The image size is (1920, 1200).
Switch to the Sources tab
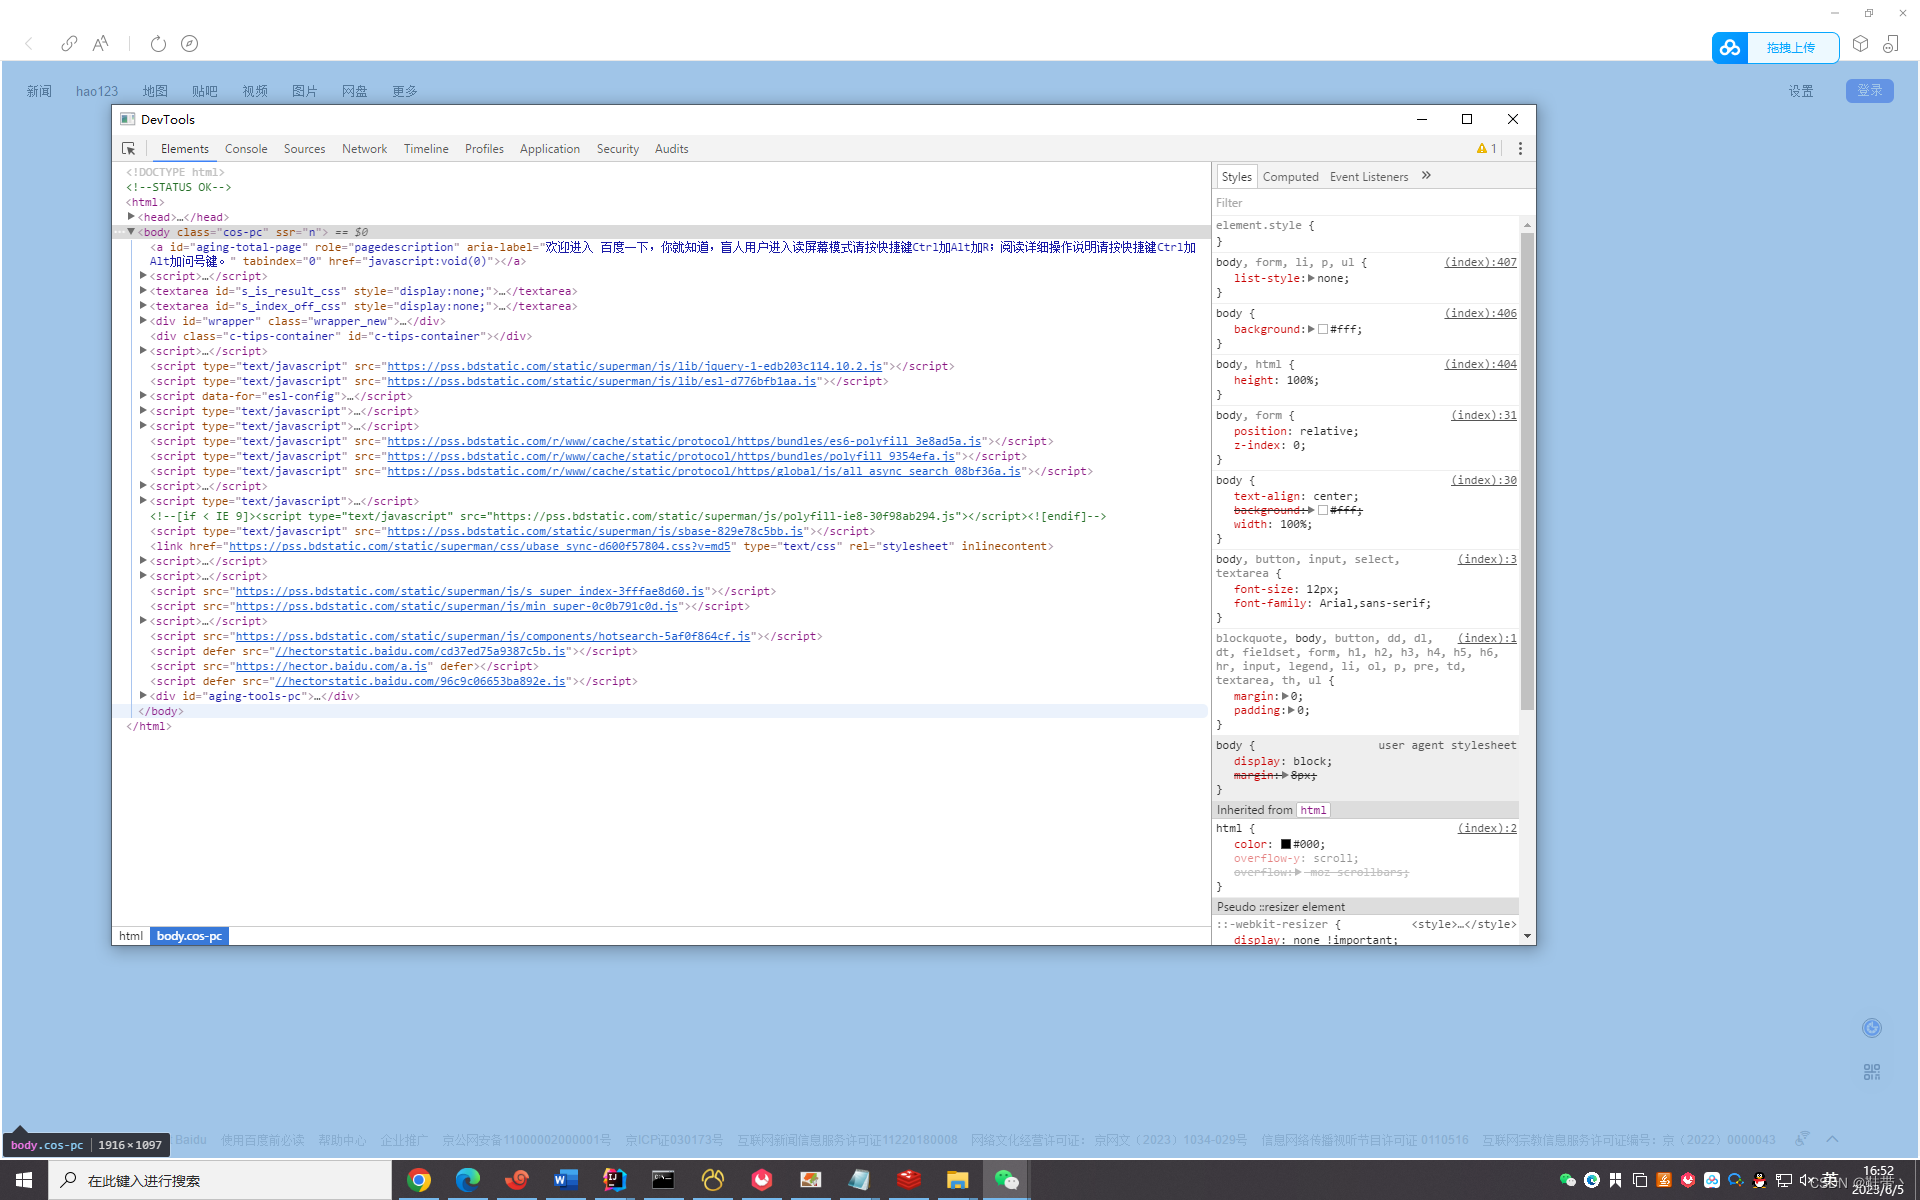click(304, 148)
